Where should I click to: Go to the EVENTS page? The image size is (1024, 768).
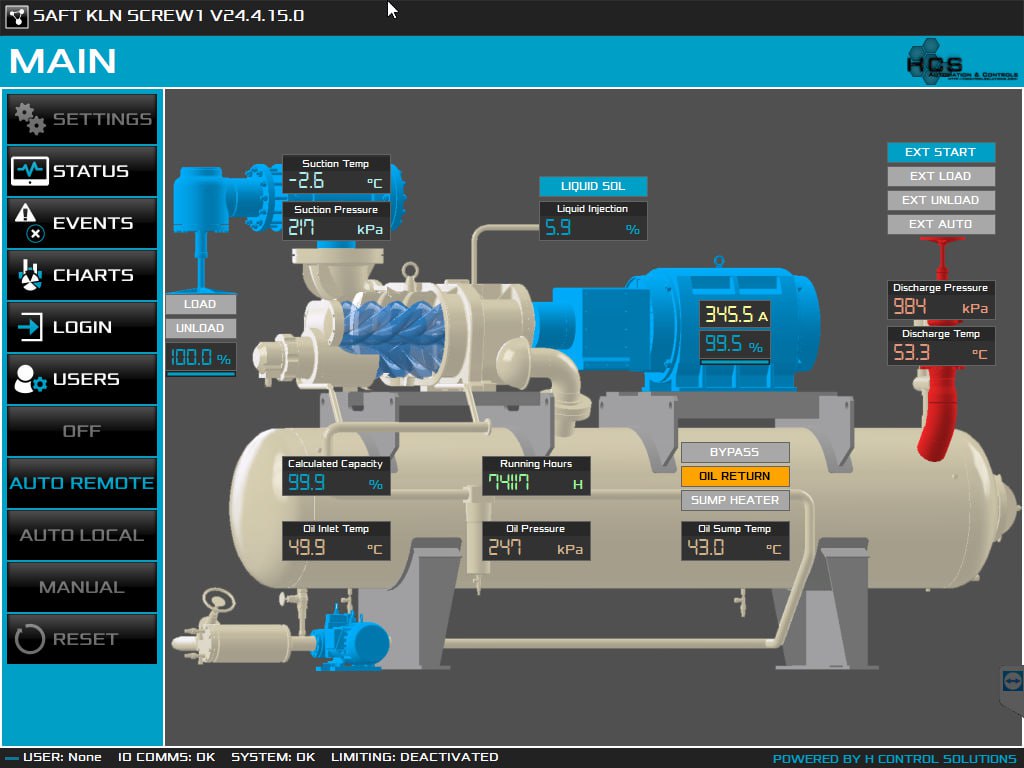(82, 223)
